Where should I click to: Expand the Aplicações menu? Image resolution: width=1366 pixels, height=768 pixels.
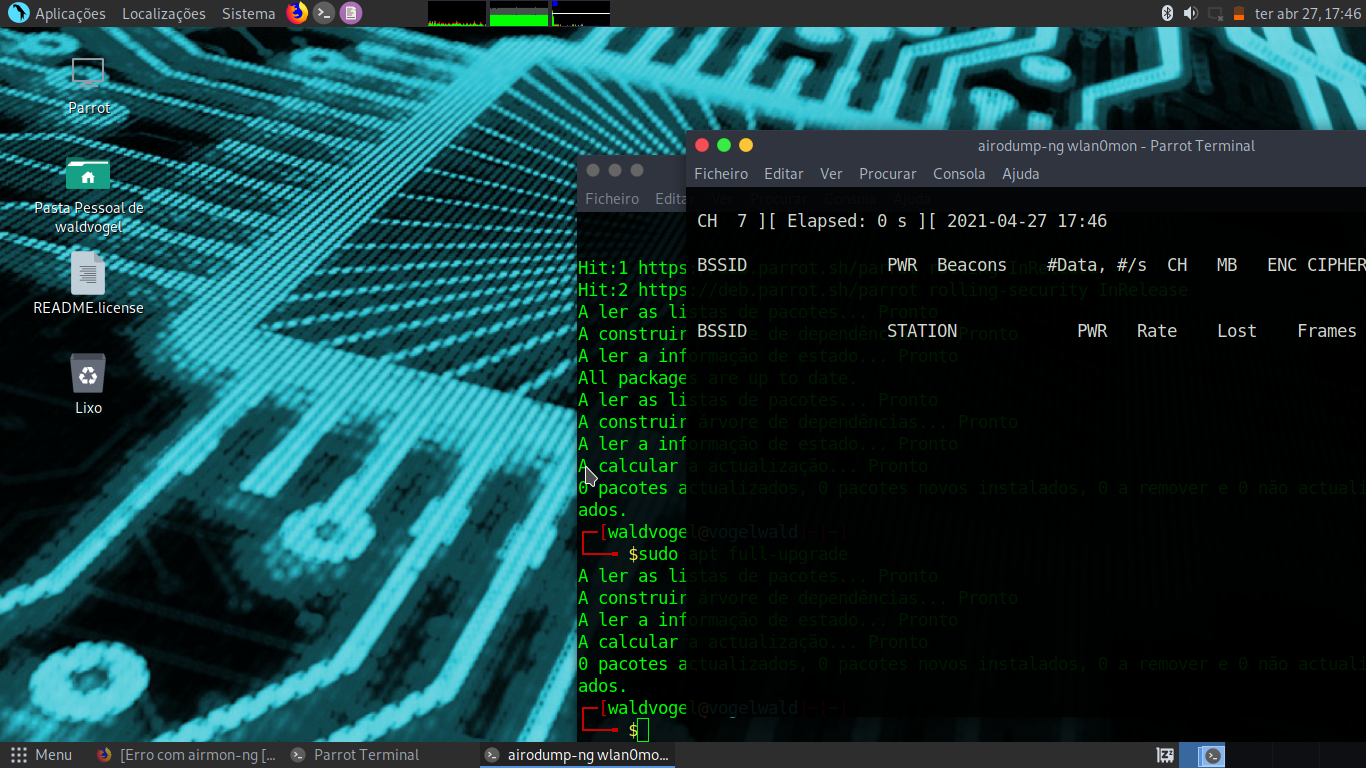pos(58,13)
